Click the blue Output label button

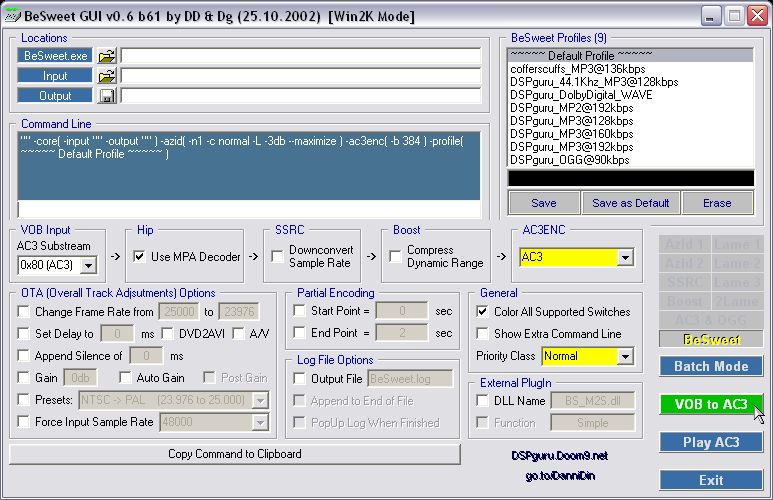(55, 96)
